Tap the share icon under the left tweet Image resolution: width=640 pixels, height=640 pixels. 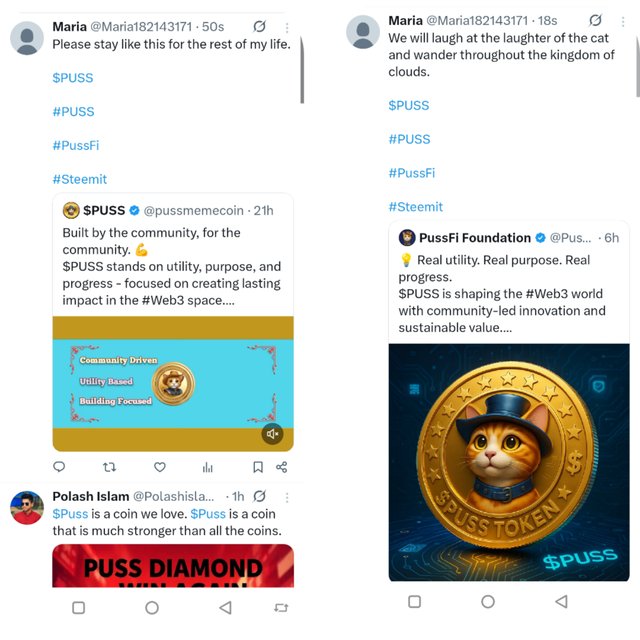[x=282, y=467]
